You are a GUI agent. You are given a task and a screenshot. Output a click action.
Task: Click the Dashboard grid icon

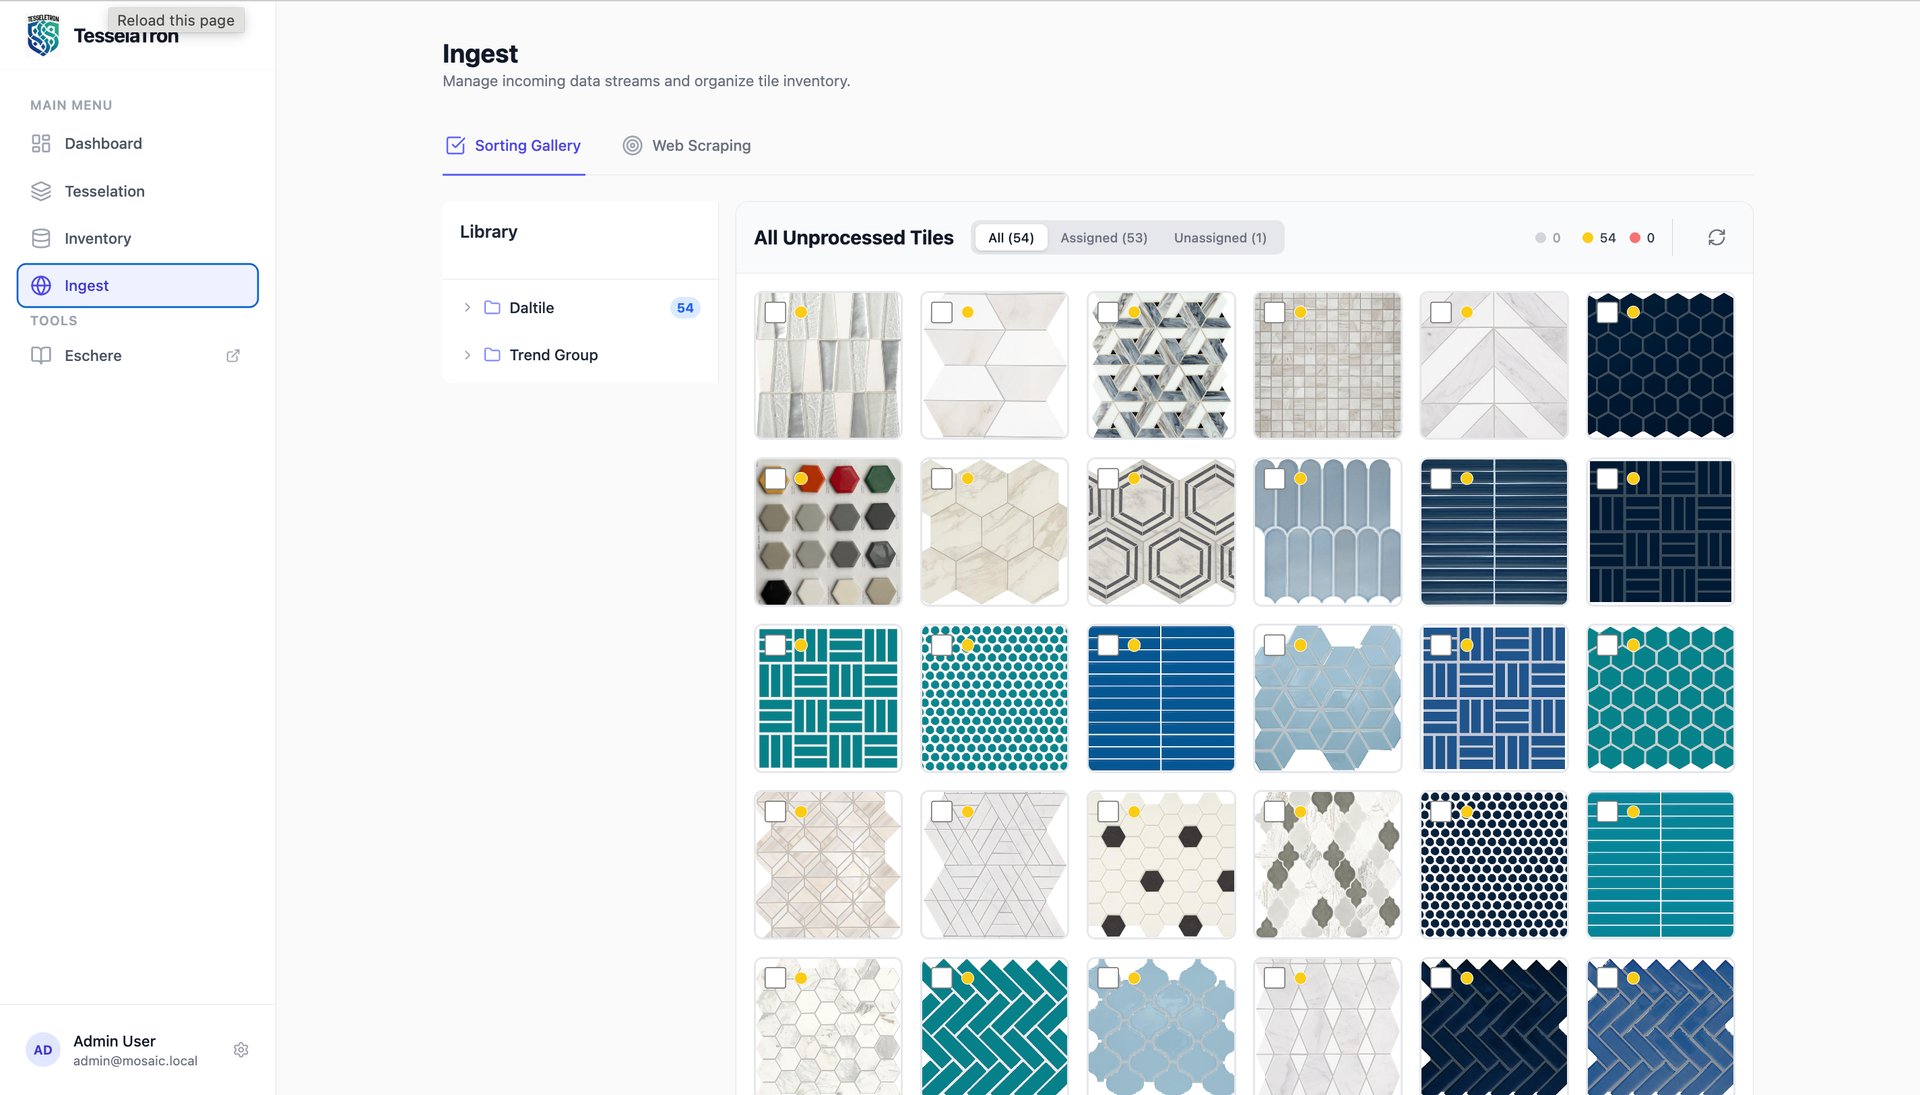[41, 144]
